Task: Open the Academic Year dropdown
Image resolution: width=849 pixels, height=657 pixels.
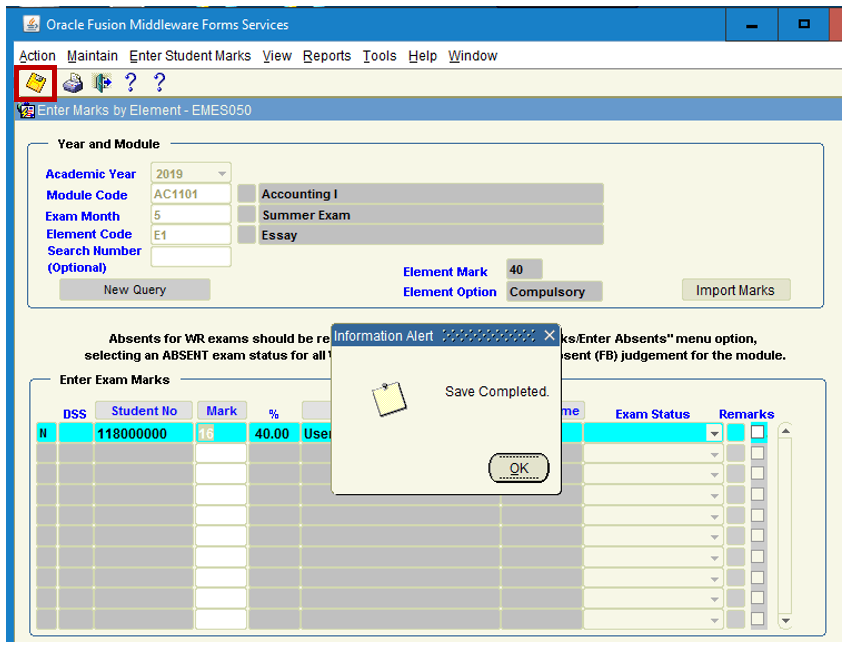Action: point(221,174)
